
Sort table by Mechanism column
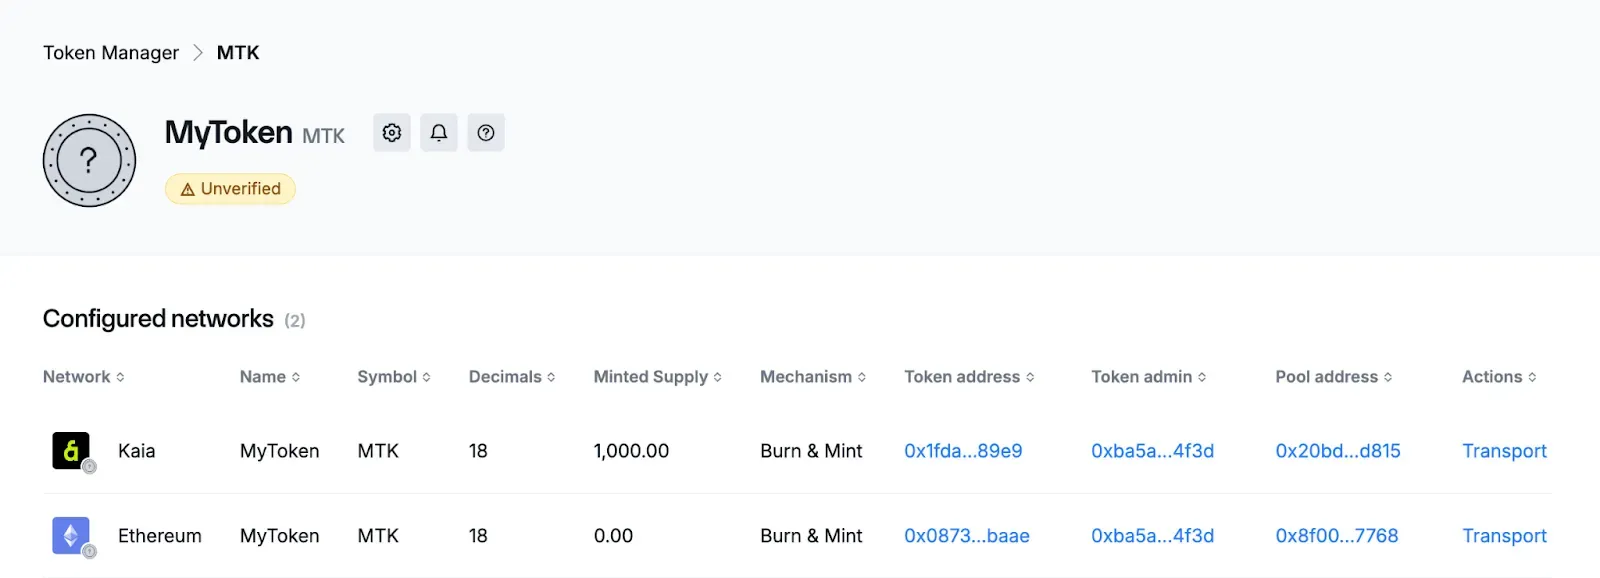pyautogui.click(x=812, y=377)
